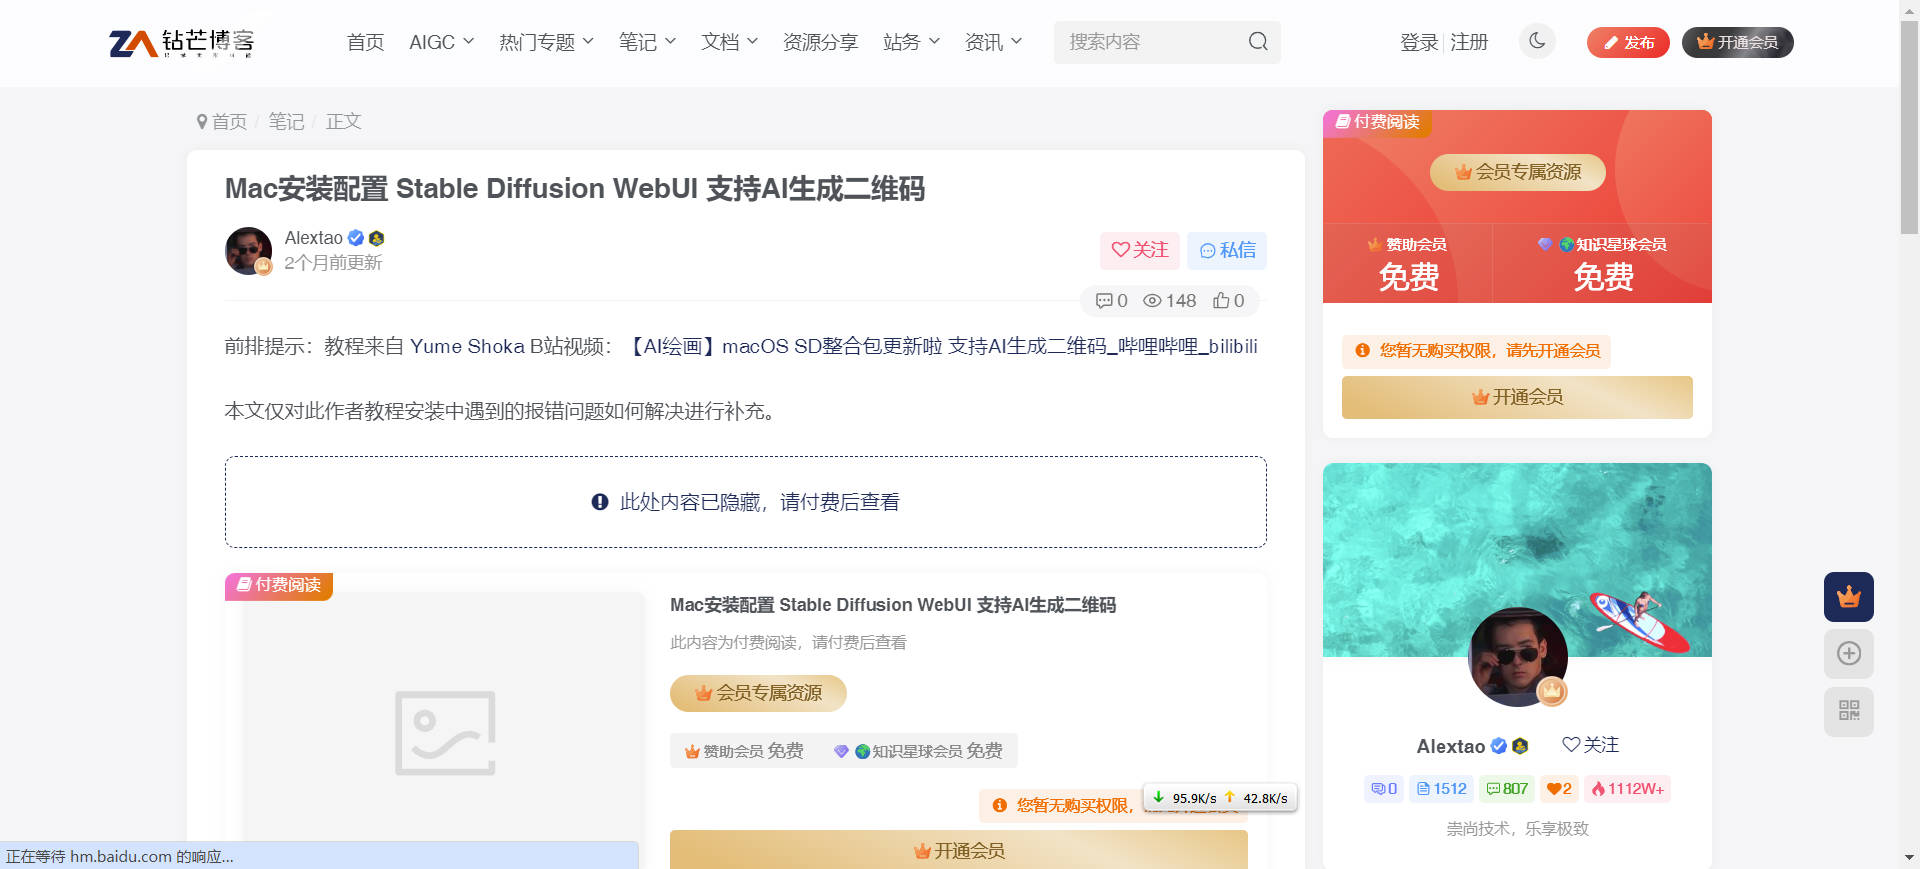Open the 注册 register link
The image size is (1920, 869).
1469,42
